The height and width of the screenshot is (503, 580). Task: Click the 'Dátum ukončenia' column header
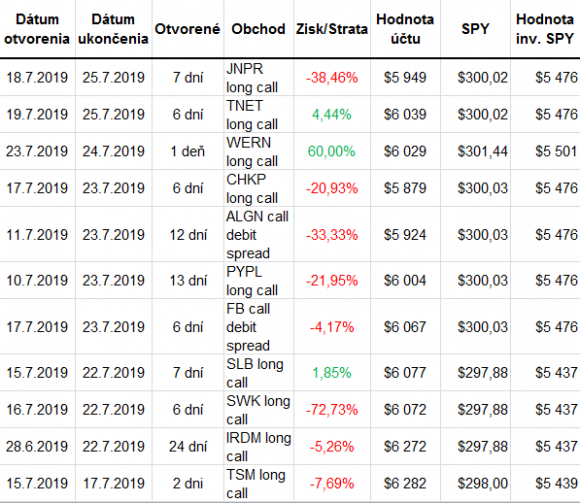pyautogui.click(x=113, y=29)
